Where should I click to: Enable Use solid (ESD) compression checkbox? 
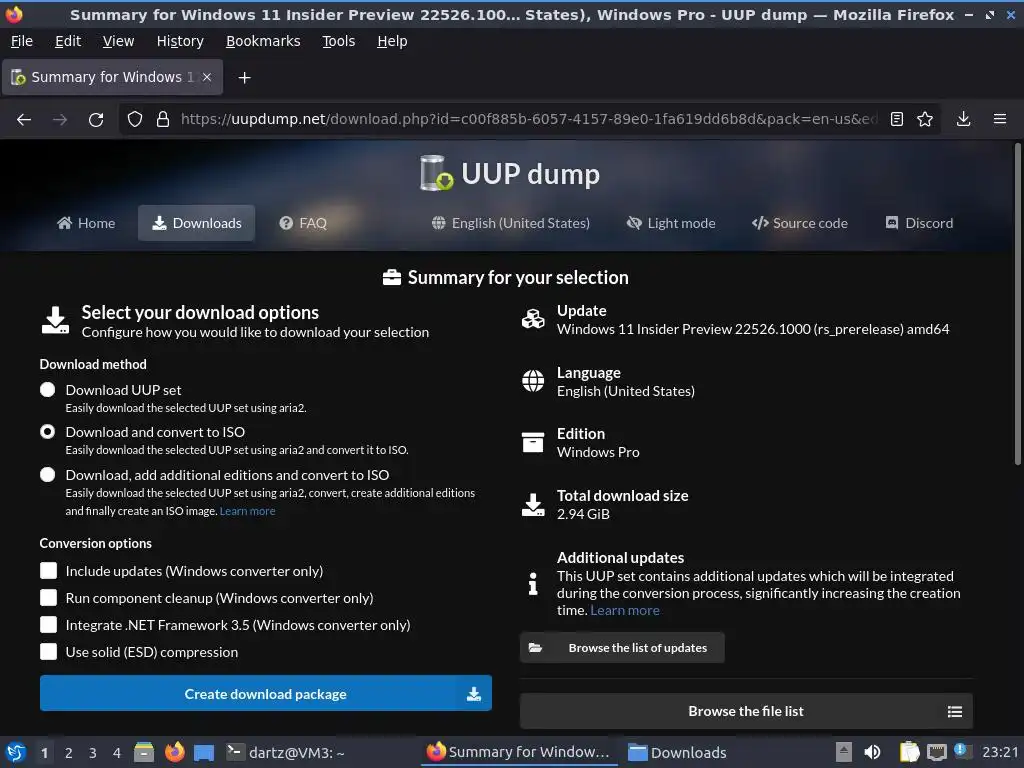point(48,652)
